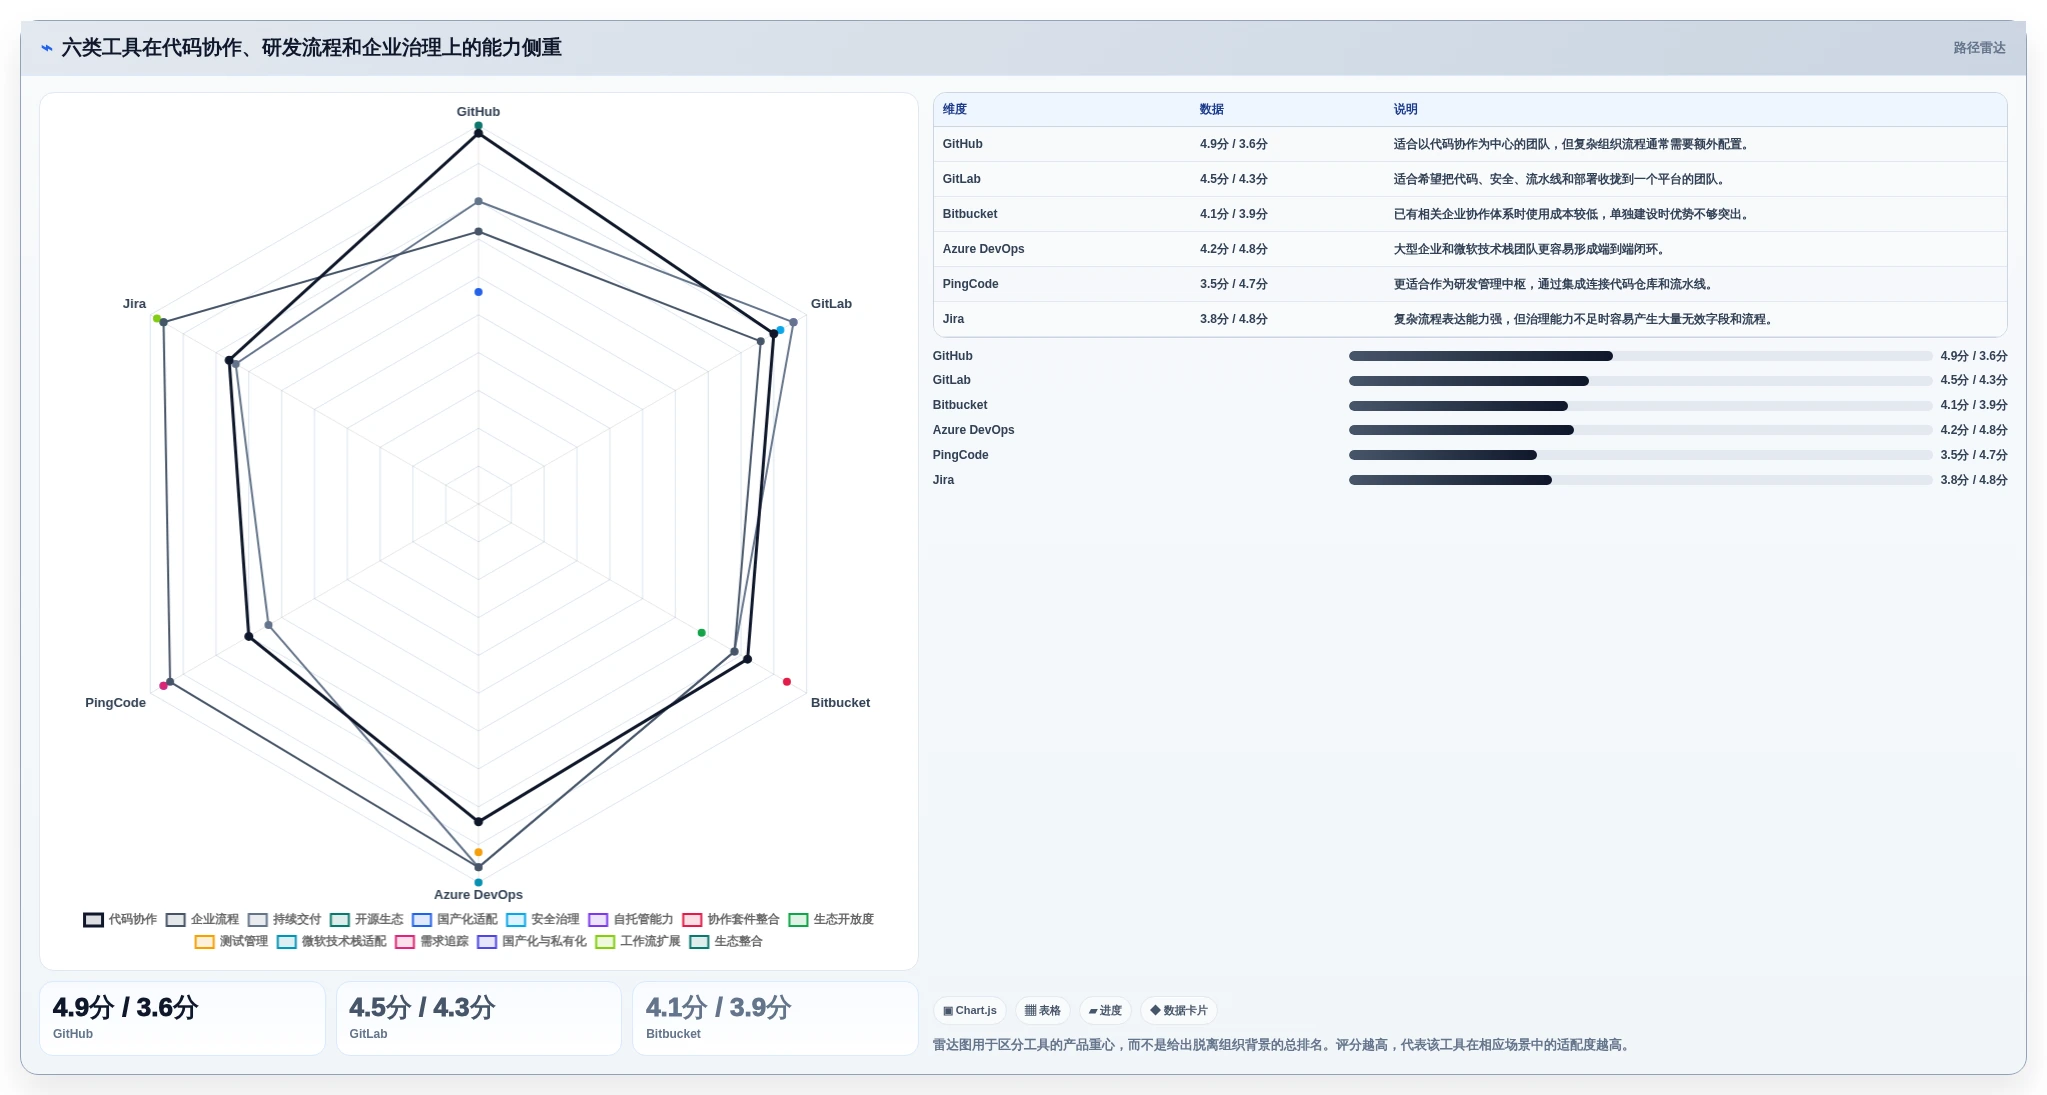This screenshot has height=1095, width=2047.
Task: Click the Bitbucket progress bar
Action: click(x=1640, y=406)
